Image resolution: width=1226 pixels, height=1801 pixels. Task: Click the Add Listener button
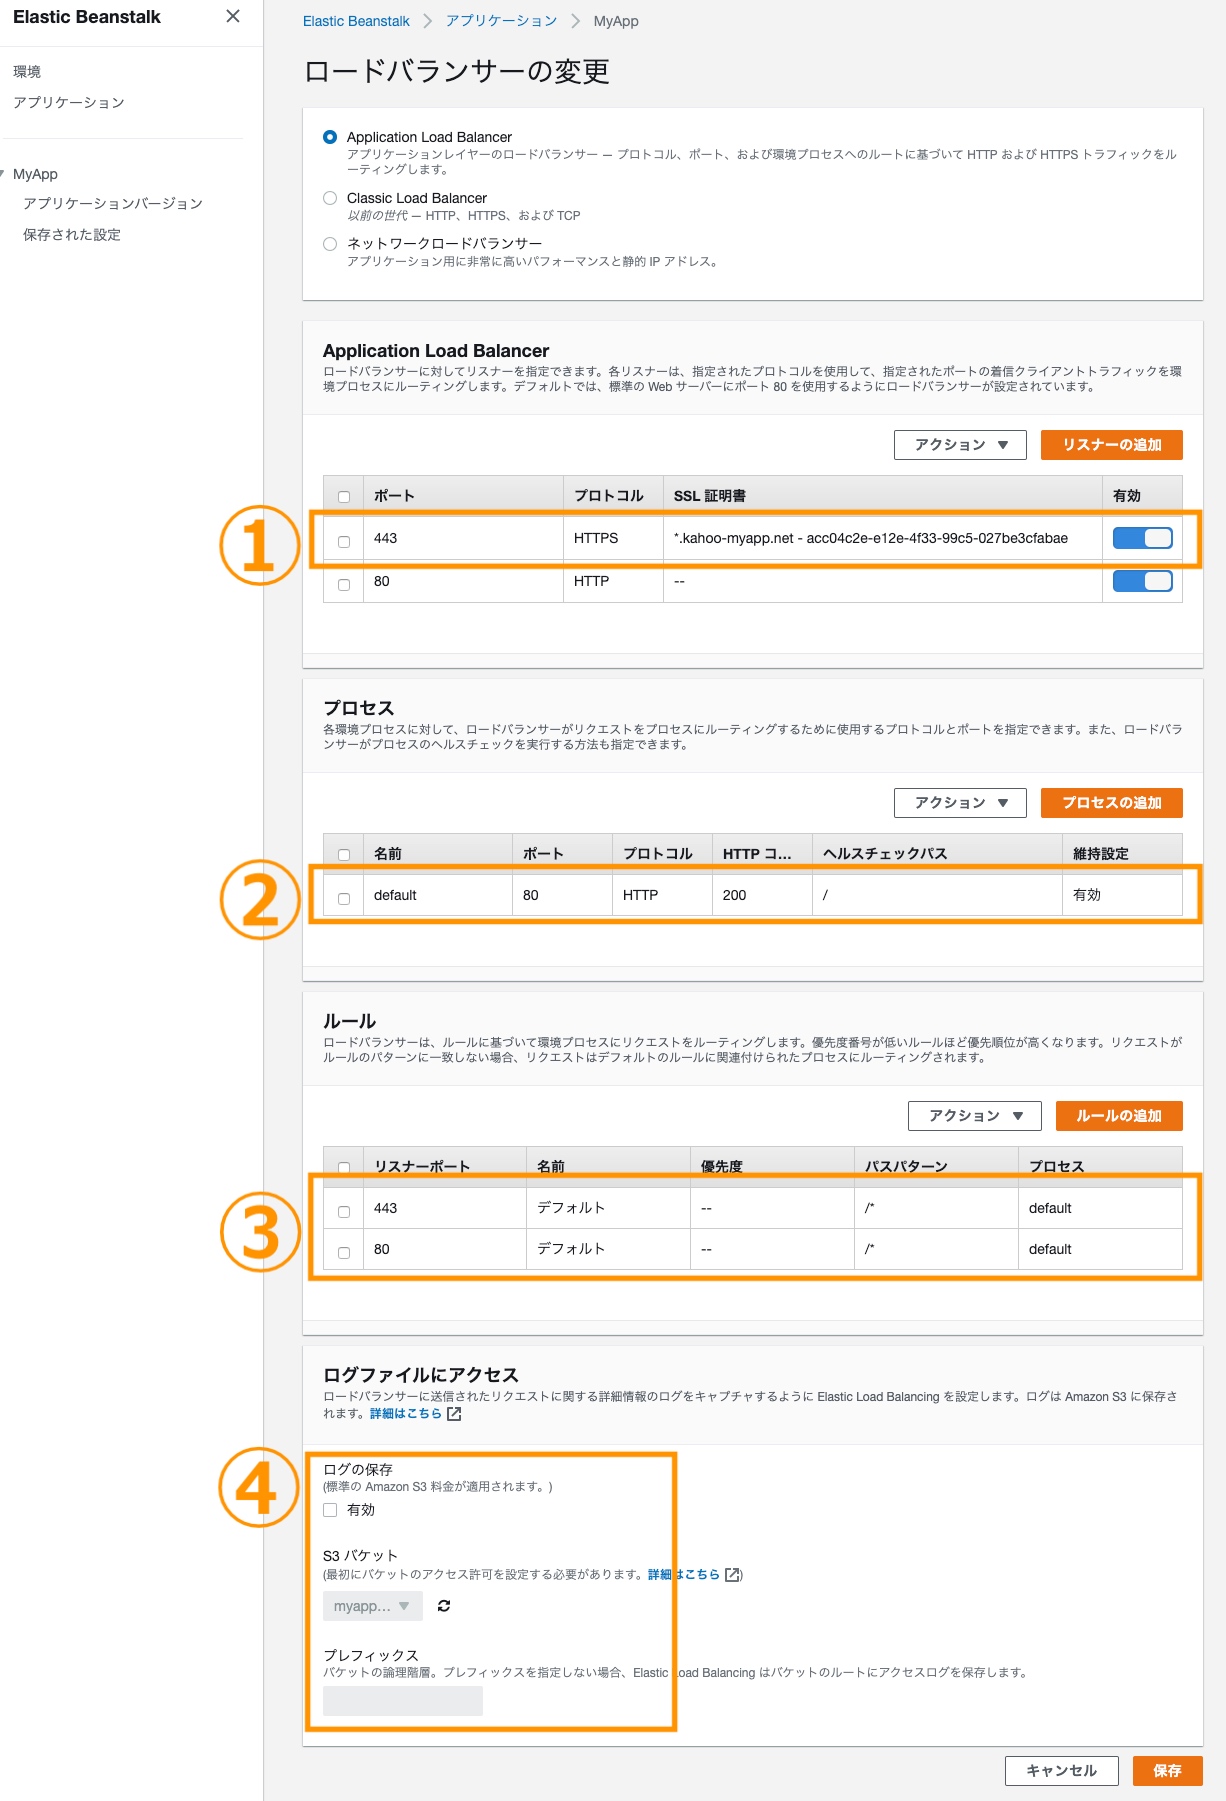[1111, 445]
